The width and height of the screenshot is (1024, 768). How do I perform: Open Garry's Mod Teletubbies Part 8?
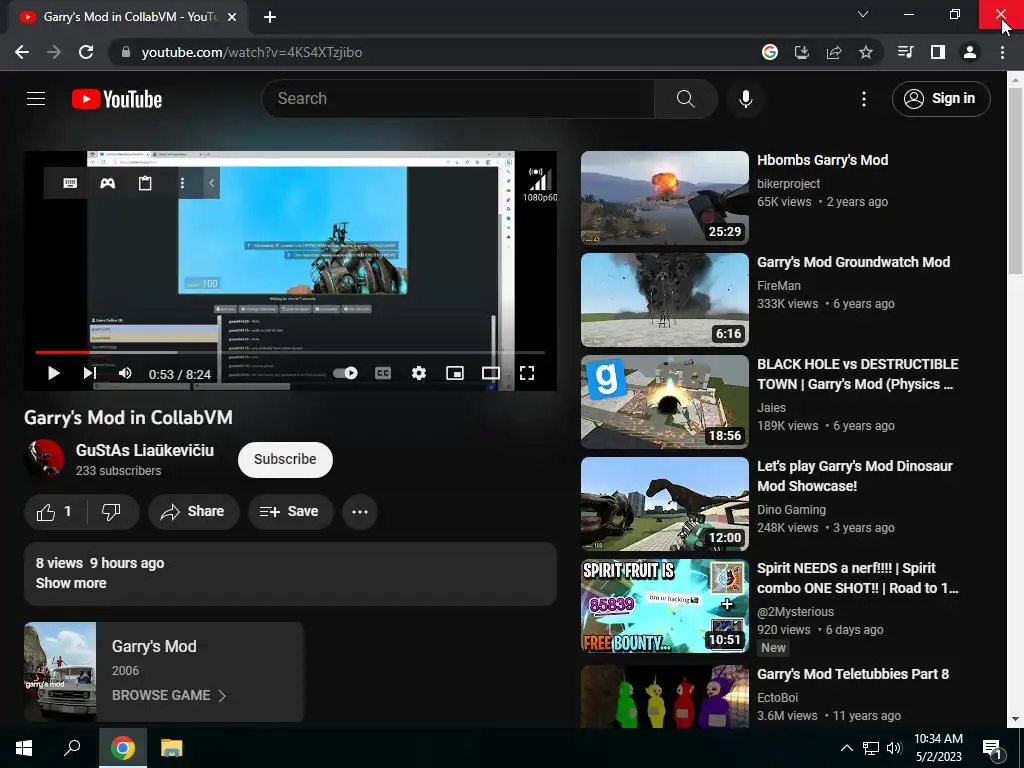point(853,675)
